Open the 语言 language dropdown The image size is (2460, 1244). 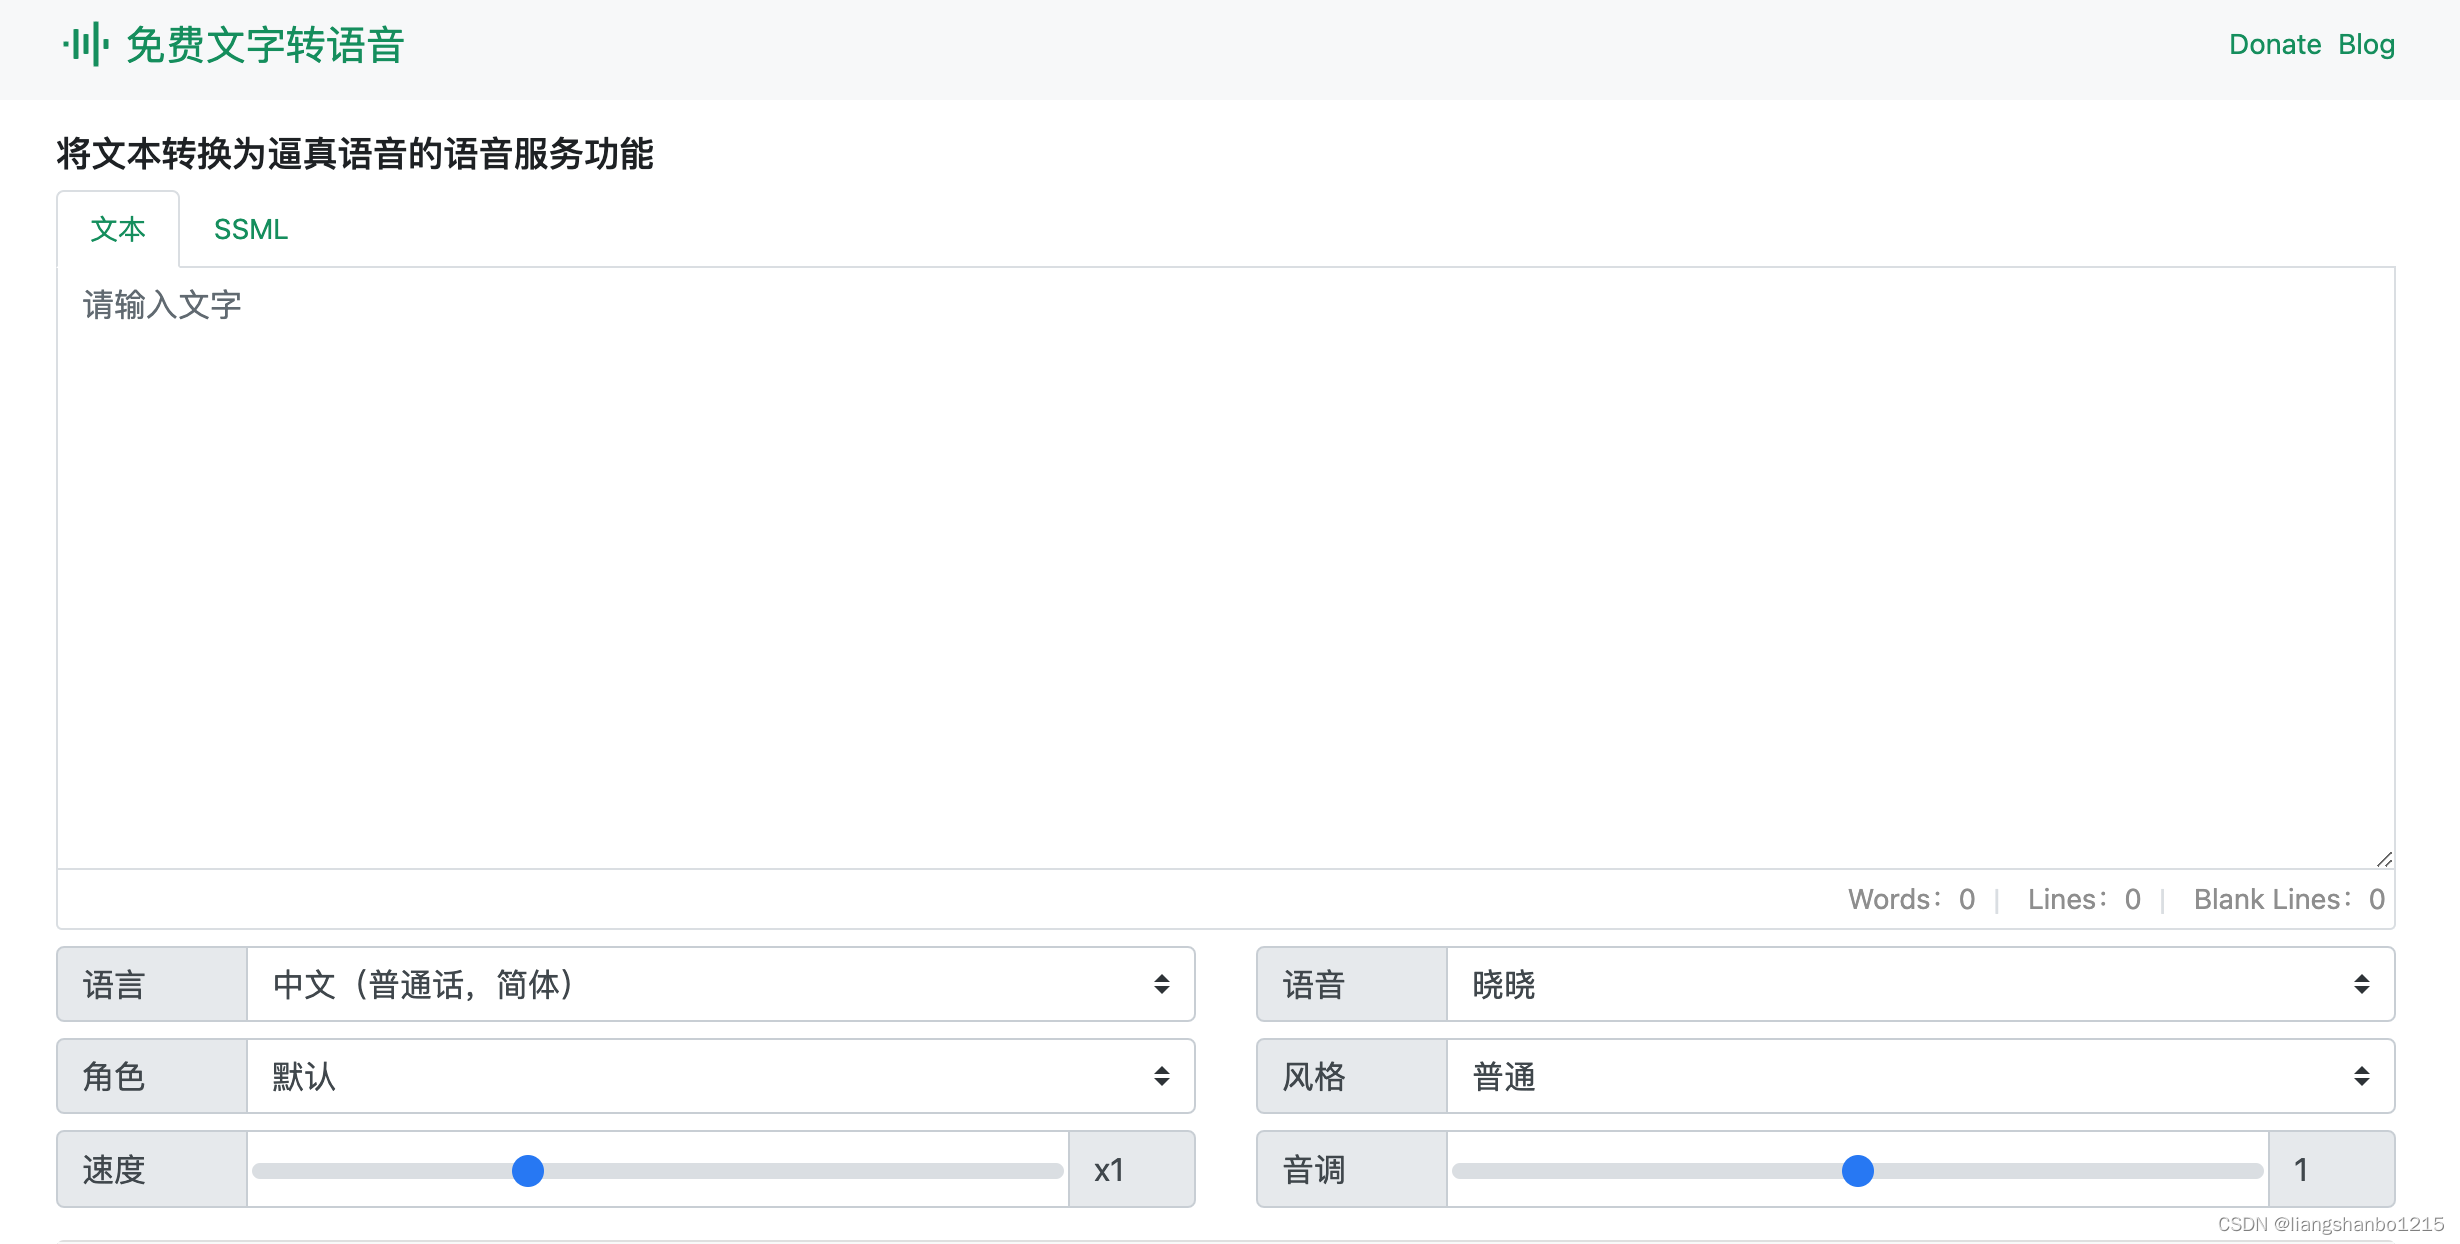[x=700, y=985]
